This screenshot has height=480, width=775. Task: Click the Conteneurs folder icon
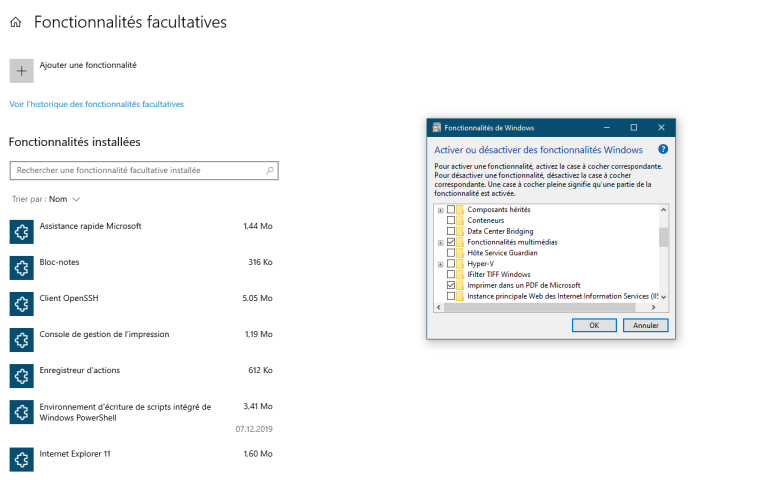460,220
